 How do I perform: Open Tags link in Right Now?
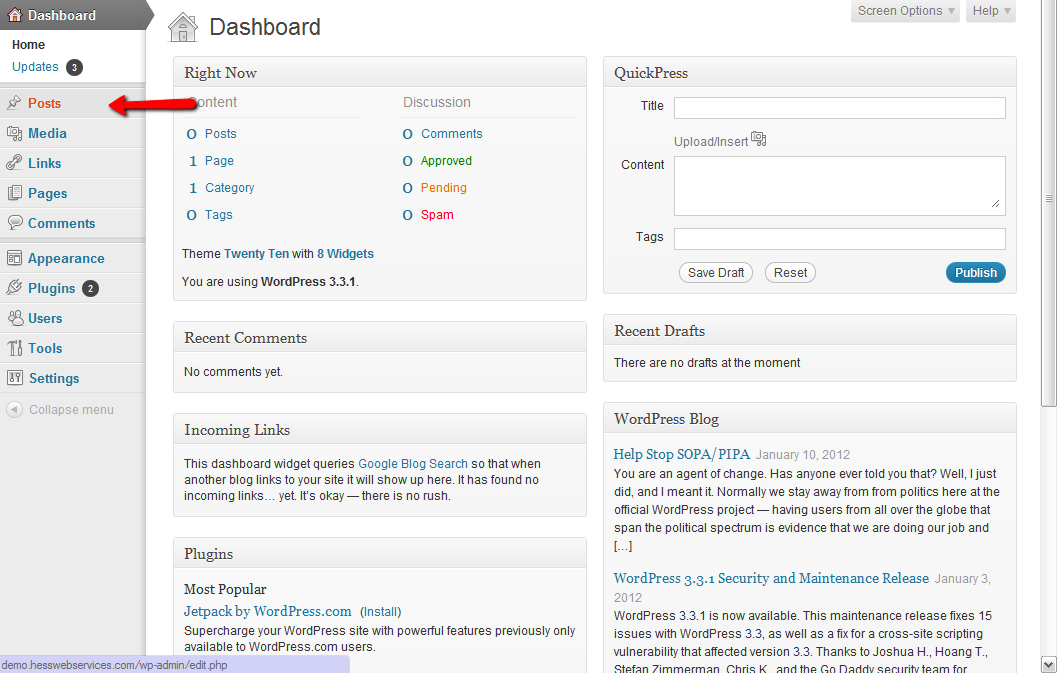click(x=218, y=214)
